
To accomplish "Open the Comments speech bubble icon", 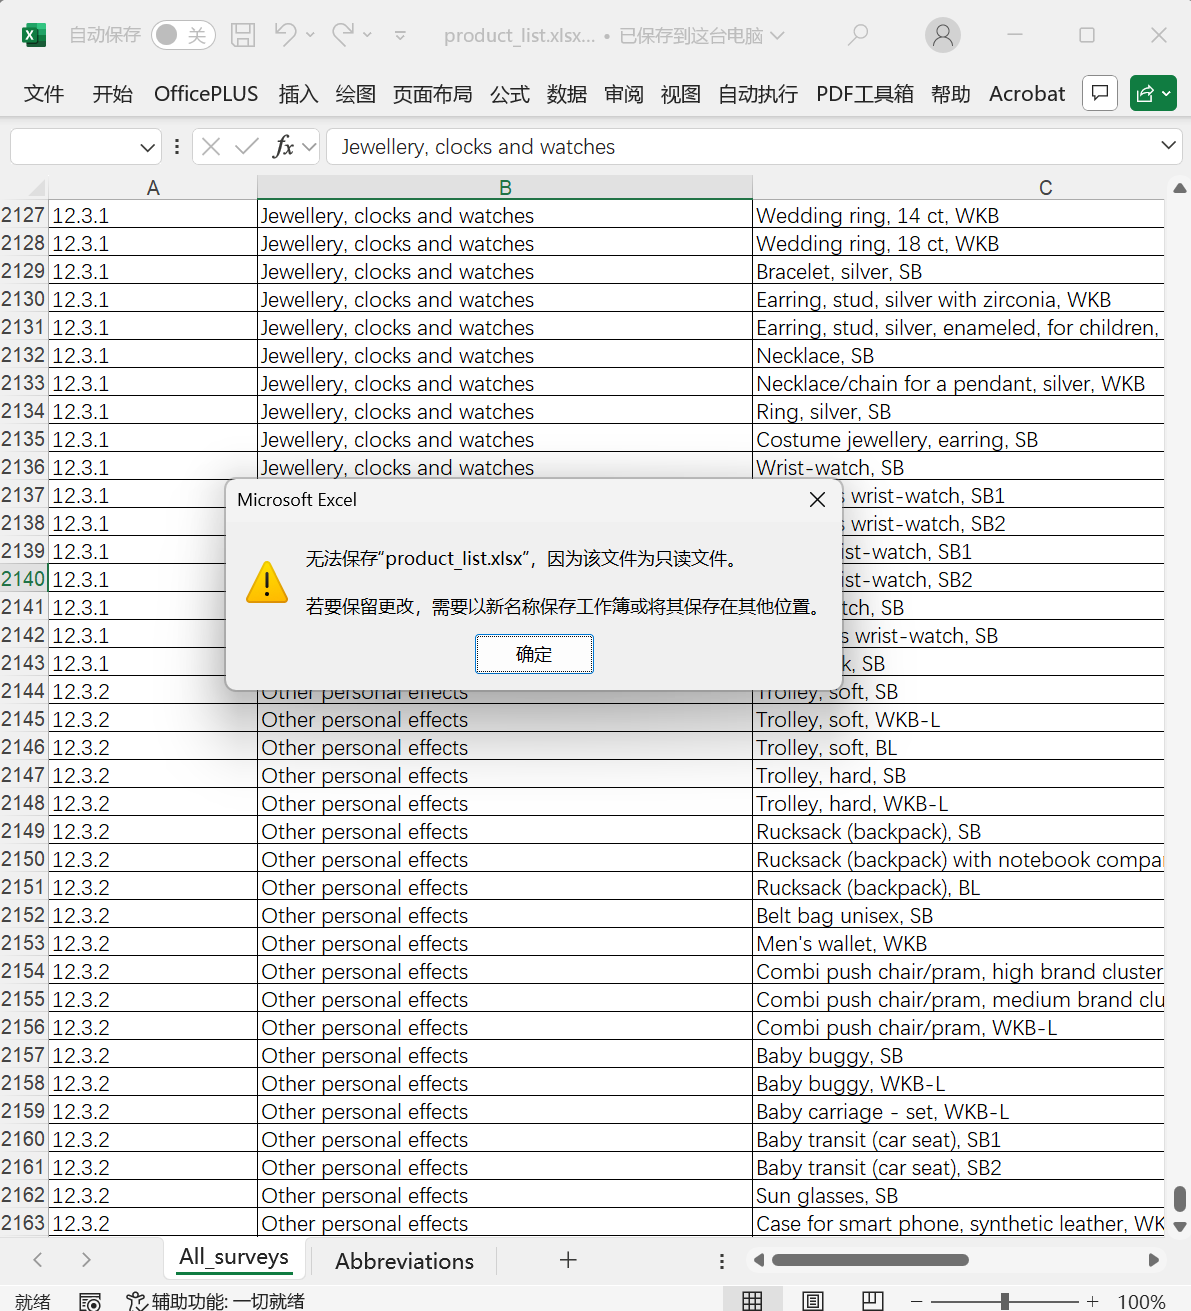I will pyautogui.click(x=1100, y=93).
